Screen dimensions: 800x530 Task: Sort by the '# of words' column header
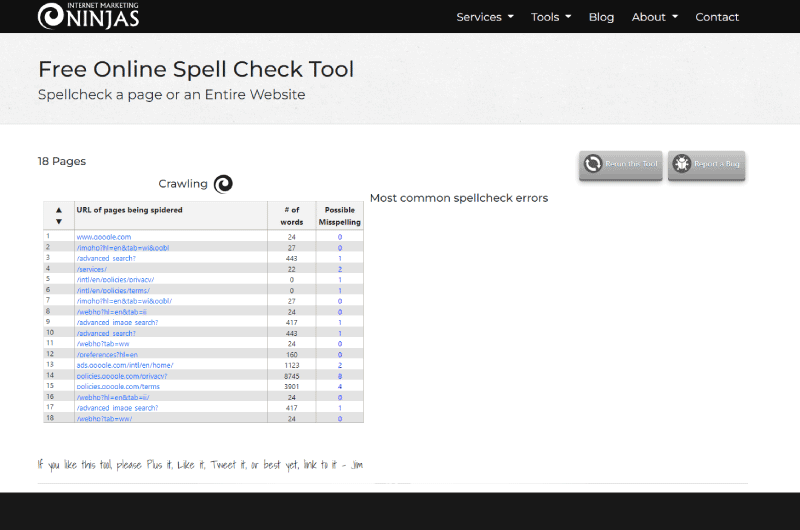pos(292,215)
